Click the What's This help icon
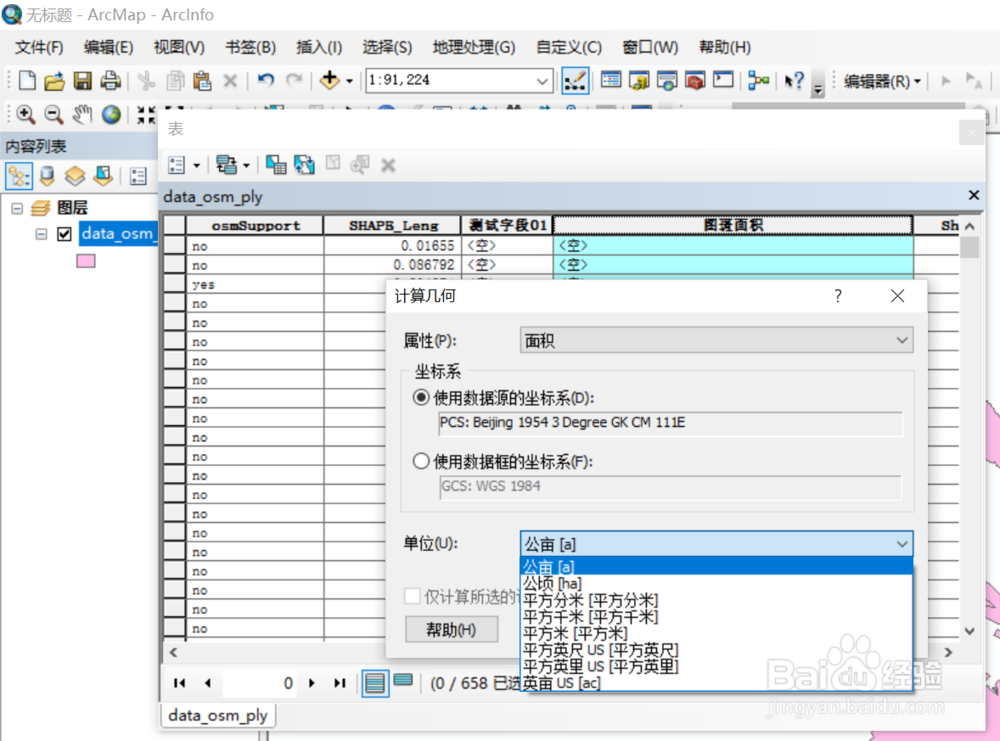 tap(794, 80)
